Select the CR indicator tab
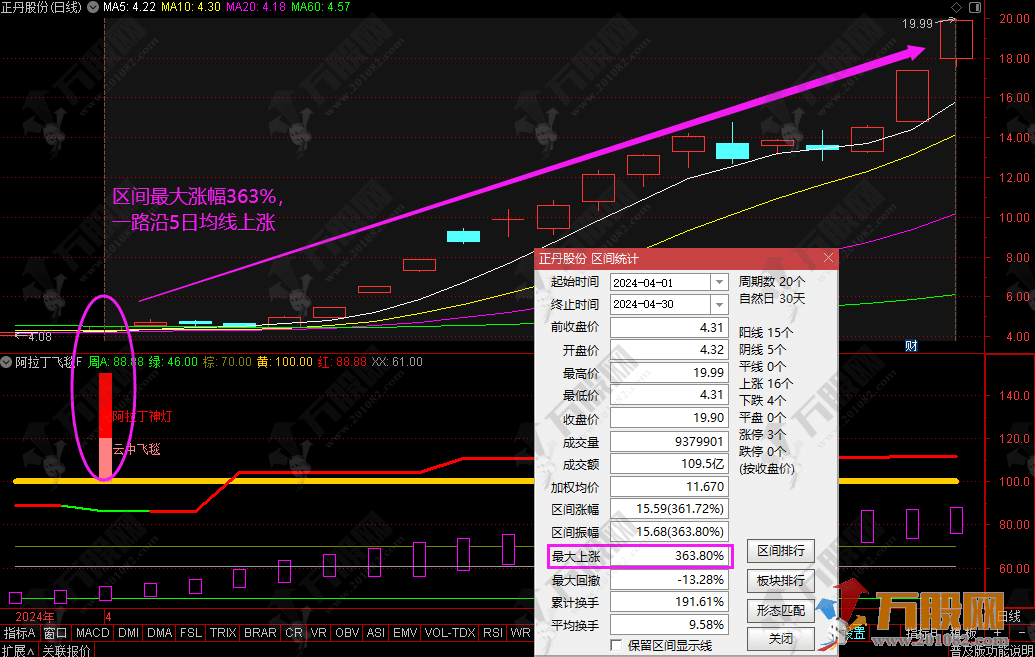1035x657 pixels. (x=294, y=633)
